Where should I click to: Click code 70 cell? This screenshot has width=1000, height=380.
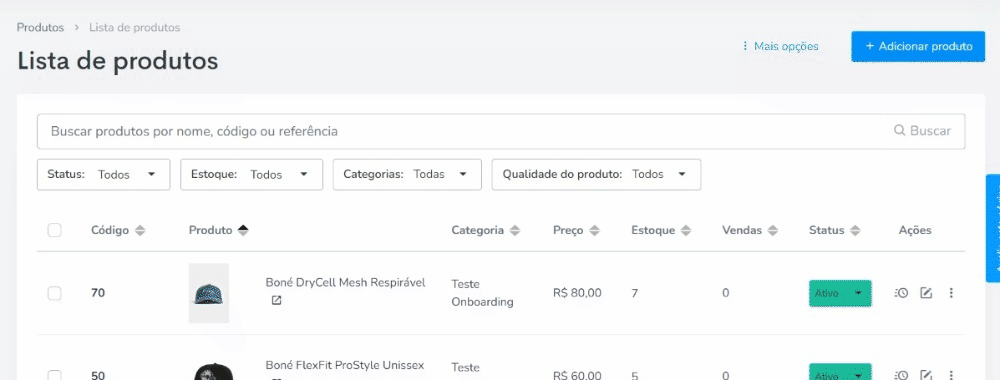98,293
